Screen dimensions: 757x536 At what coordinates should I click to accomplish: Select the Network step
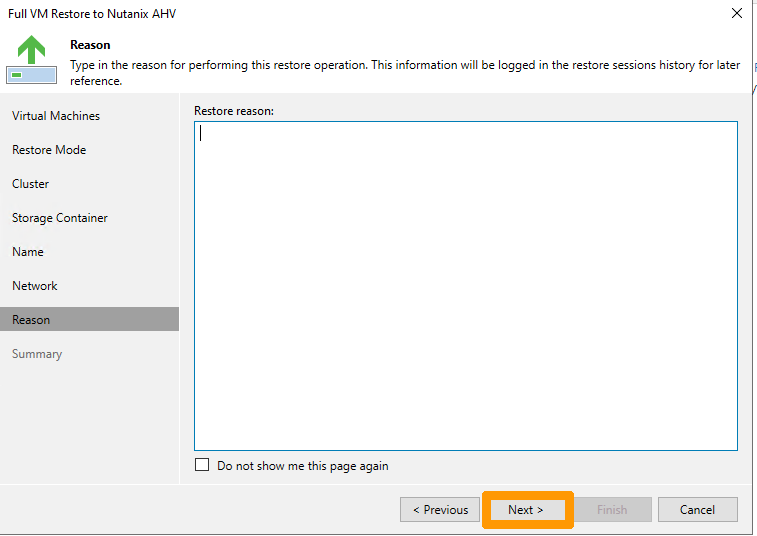point(35,286)
